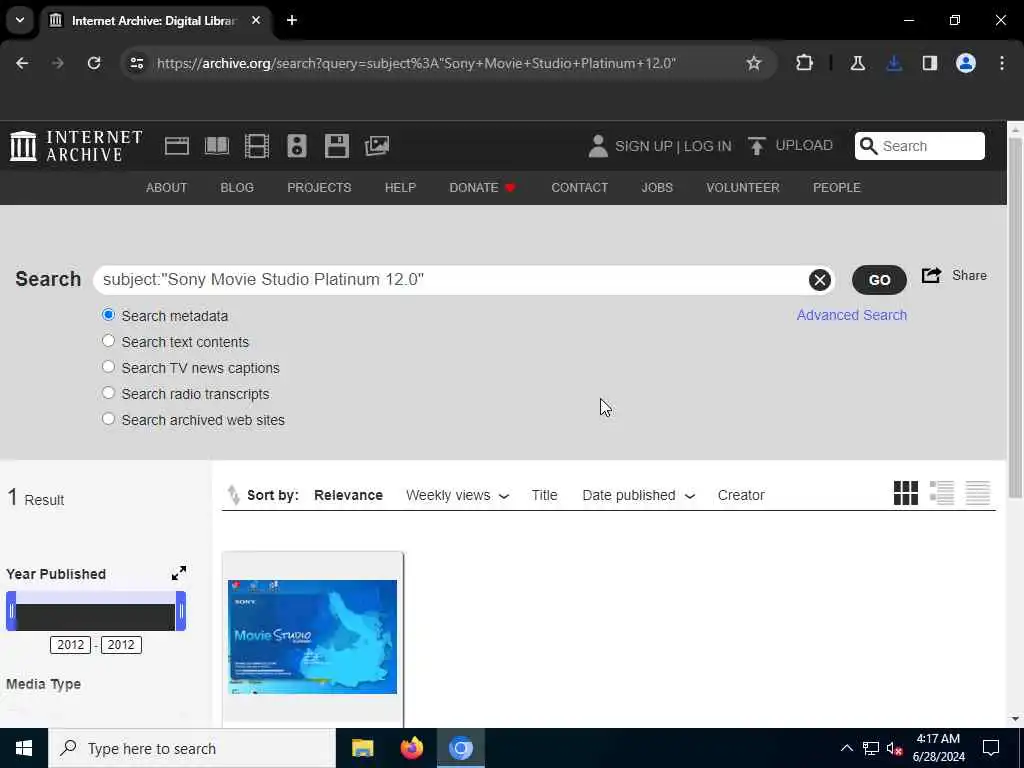Viewport: 1024px width, 768px height.
Task: Open the PROJECTS menu item
Action: 319,187
